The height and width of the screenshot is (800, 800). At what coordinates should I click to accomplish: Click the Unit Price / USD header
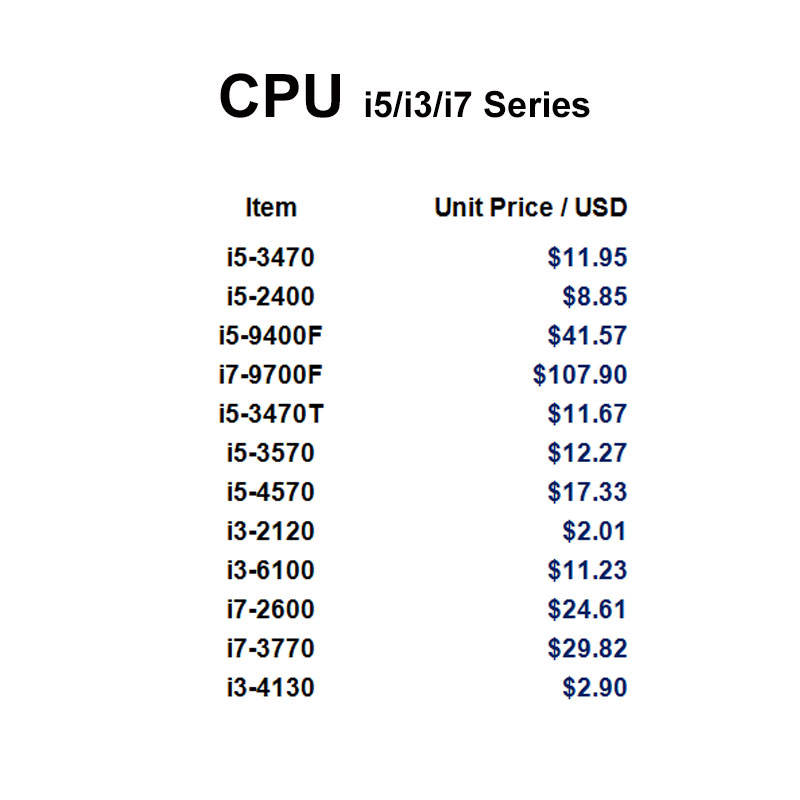530,208
